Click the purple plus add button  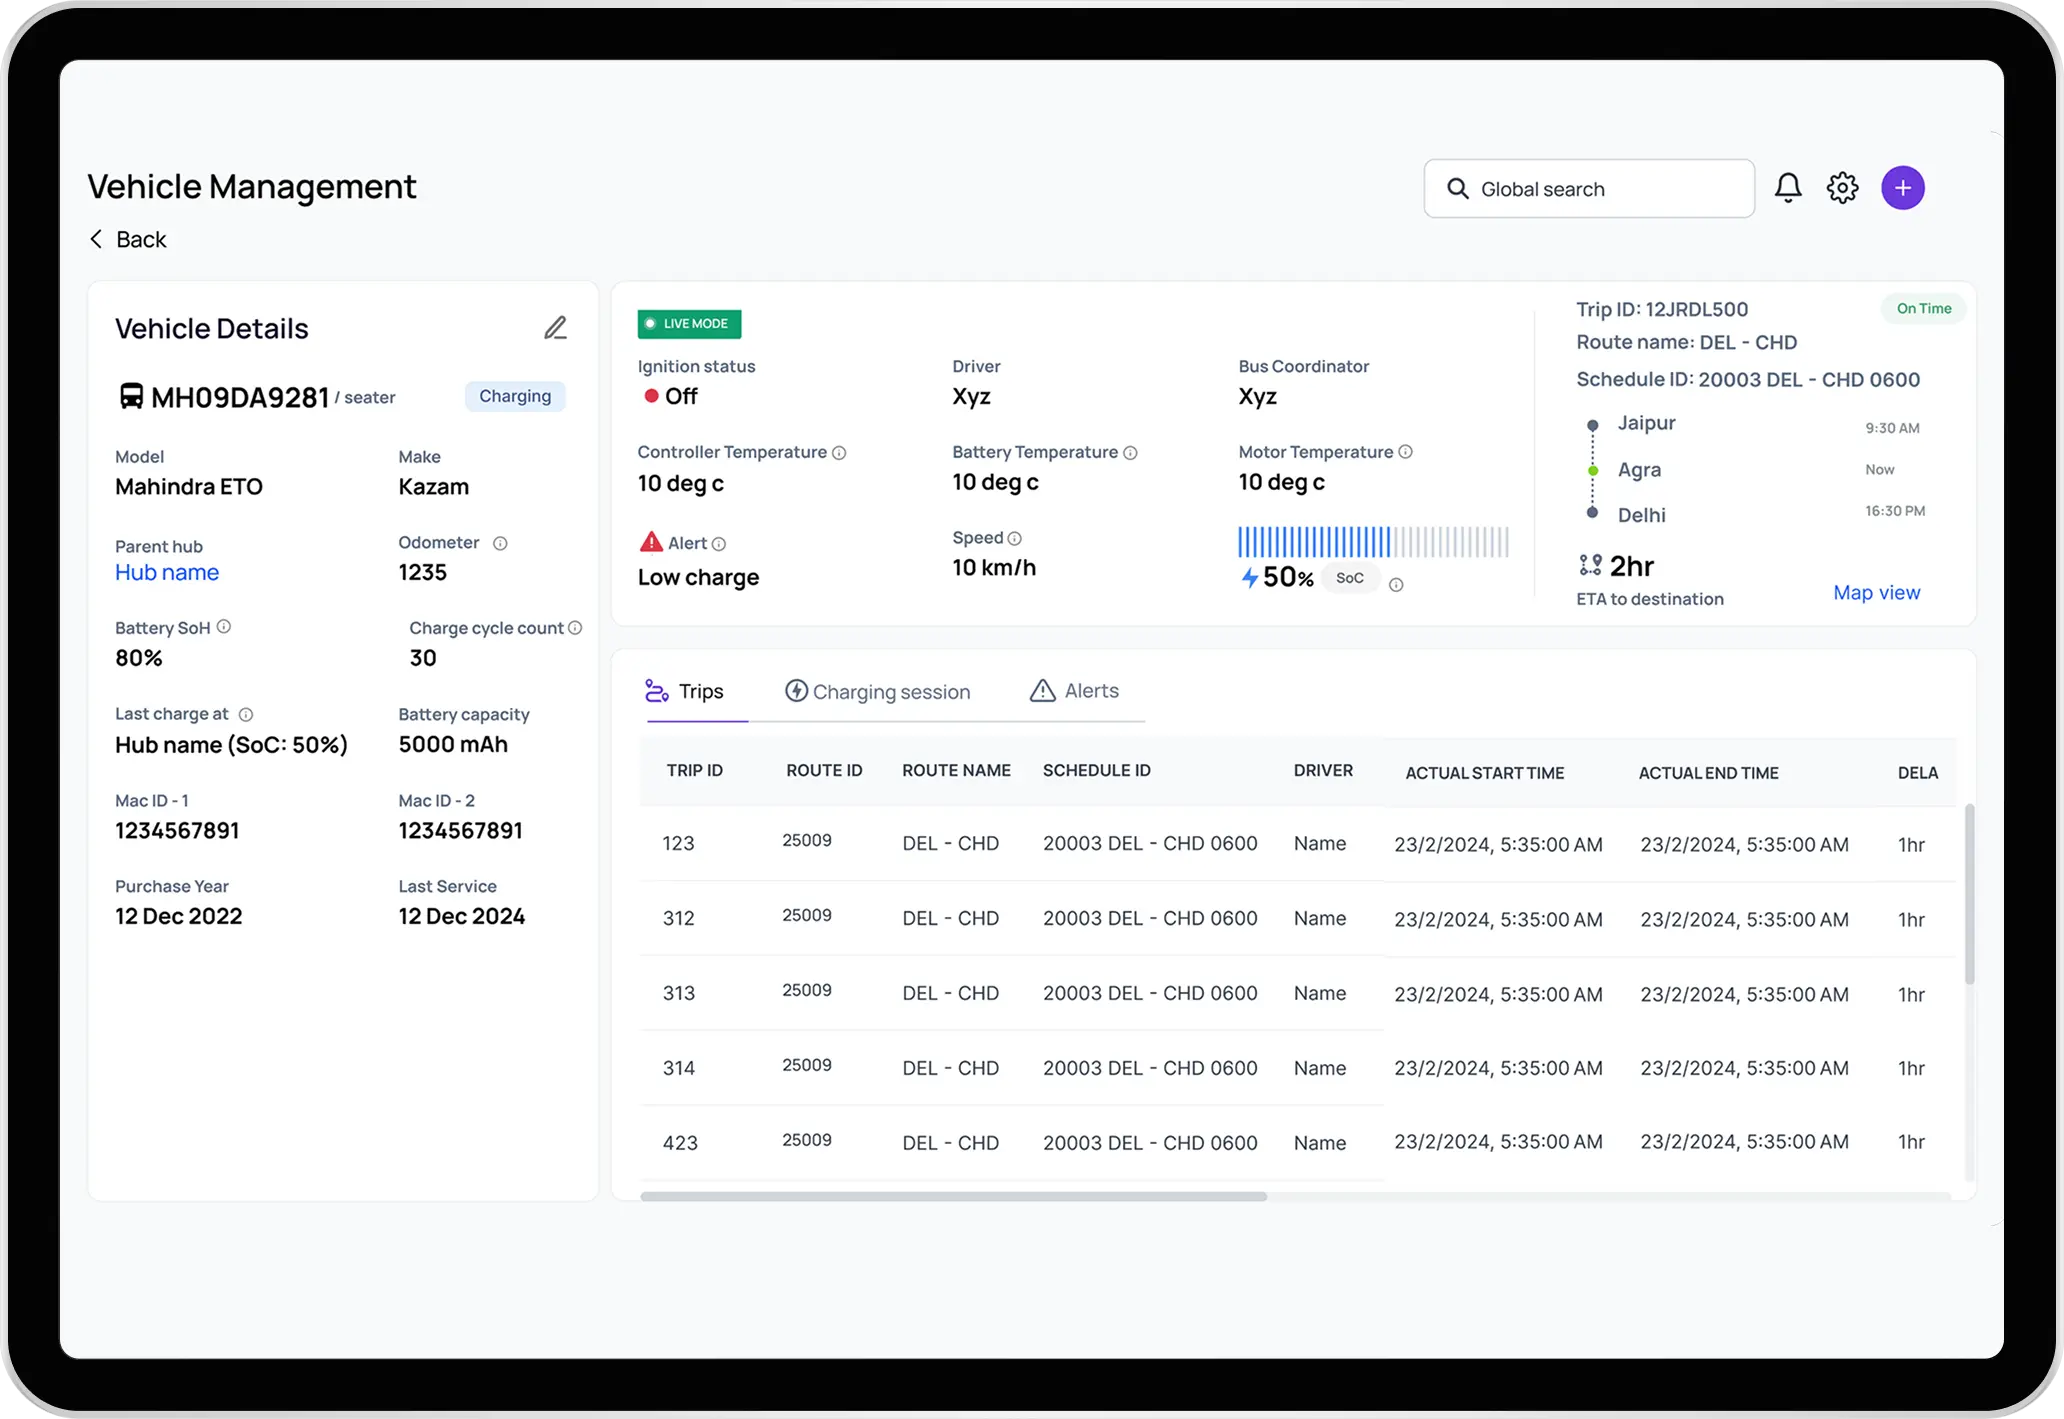(1902, 188)
